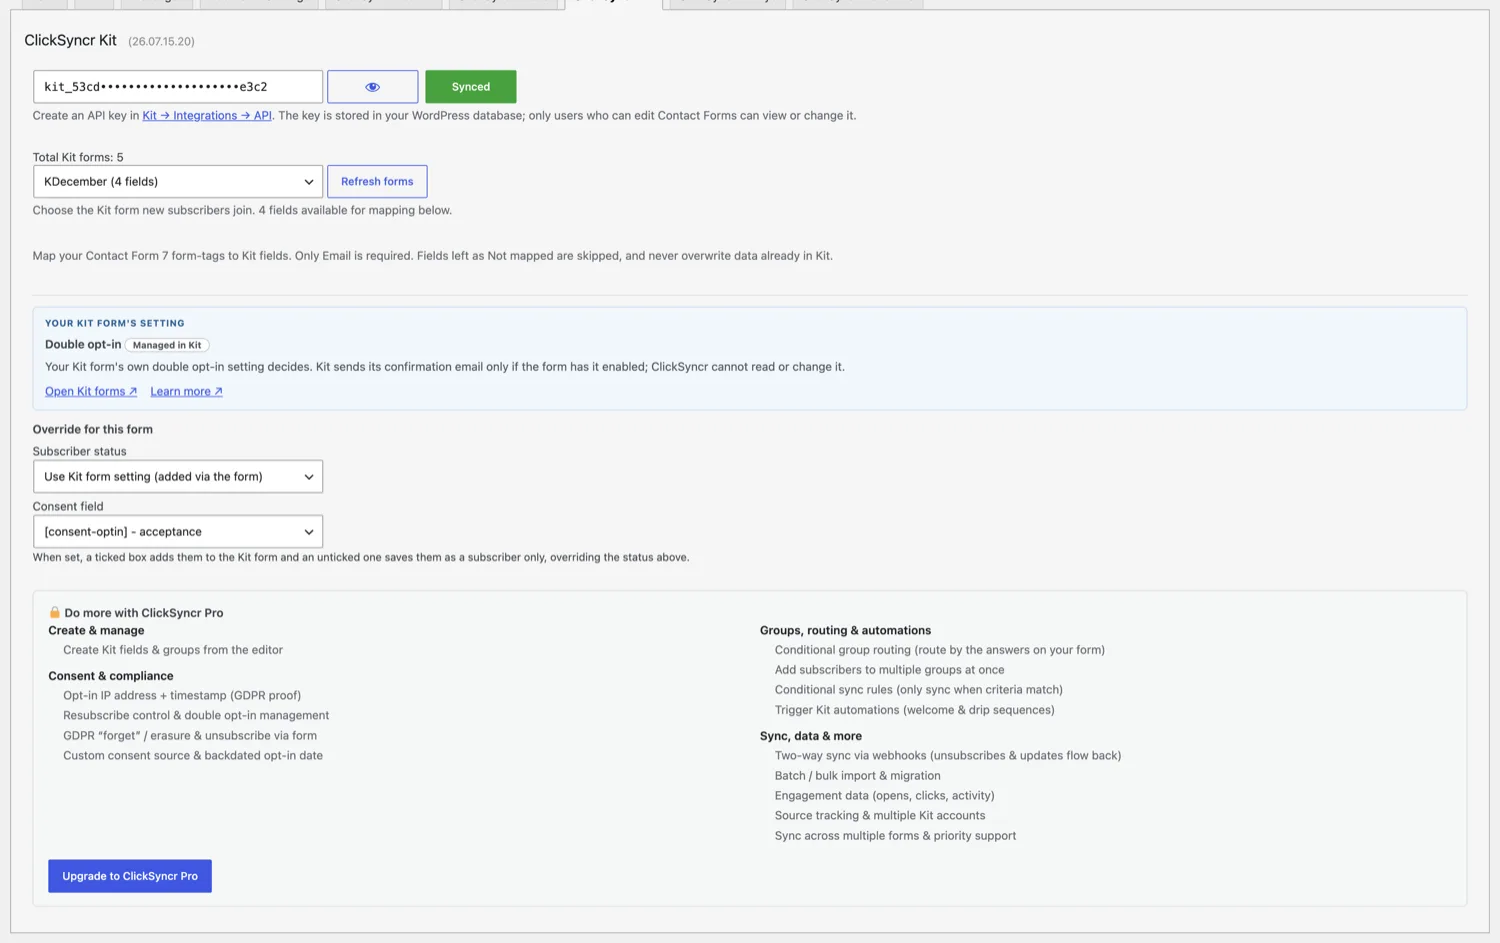
Task: Click the ClickSyncr Kit heading
Action: point(70,41)
